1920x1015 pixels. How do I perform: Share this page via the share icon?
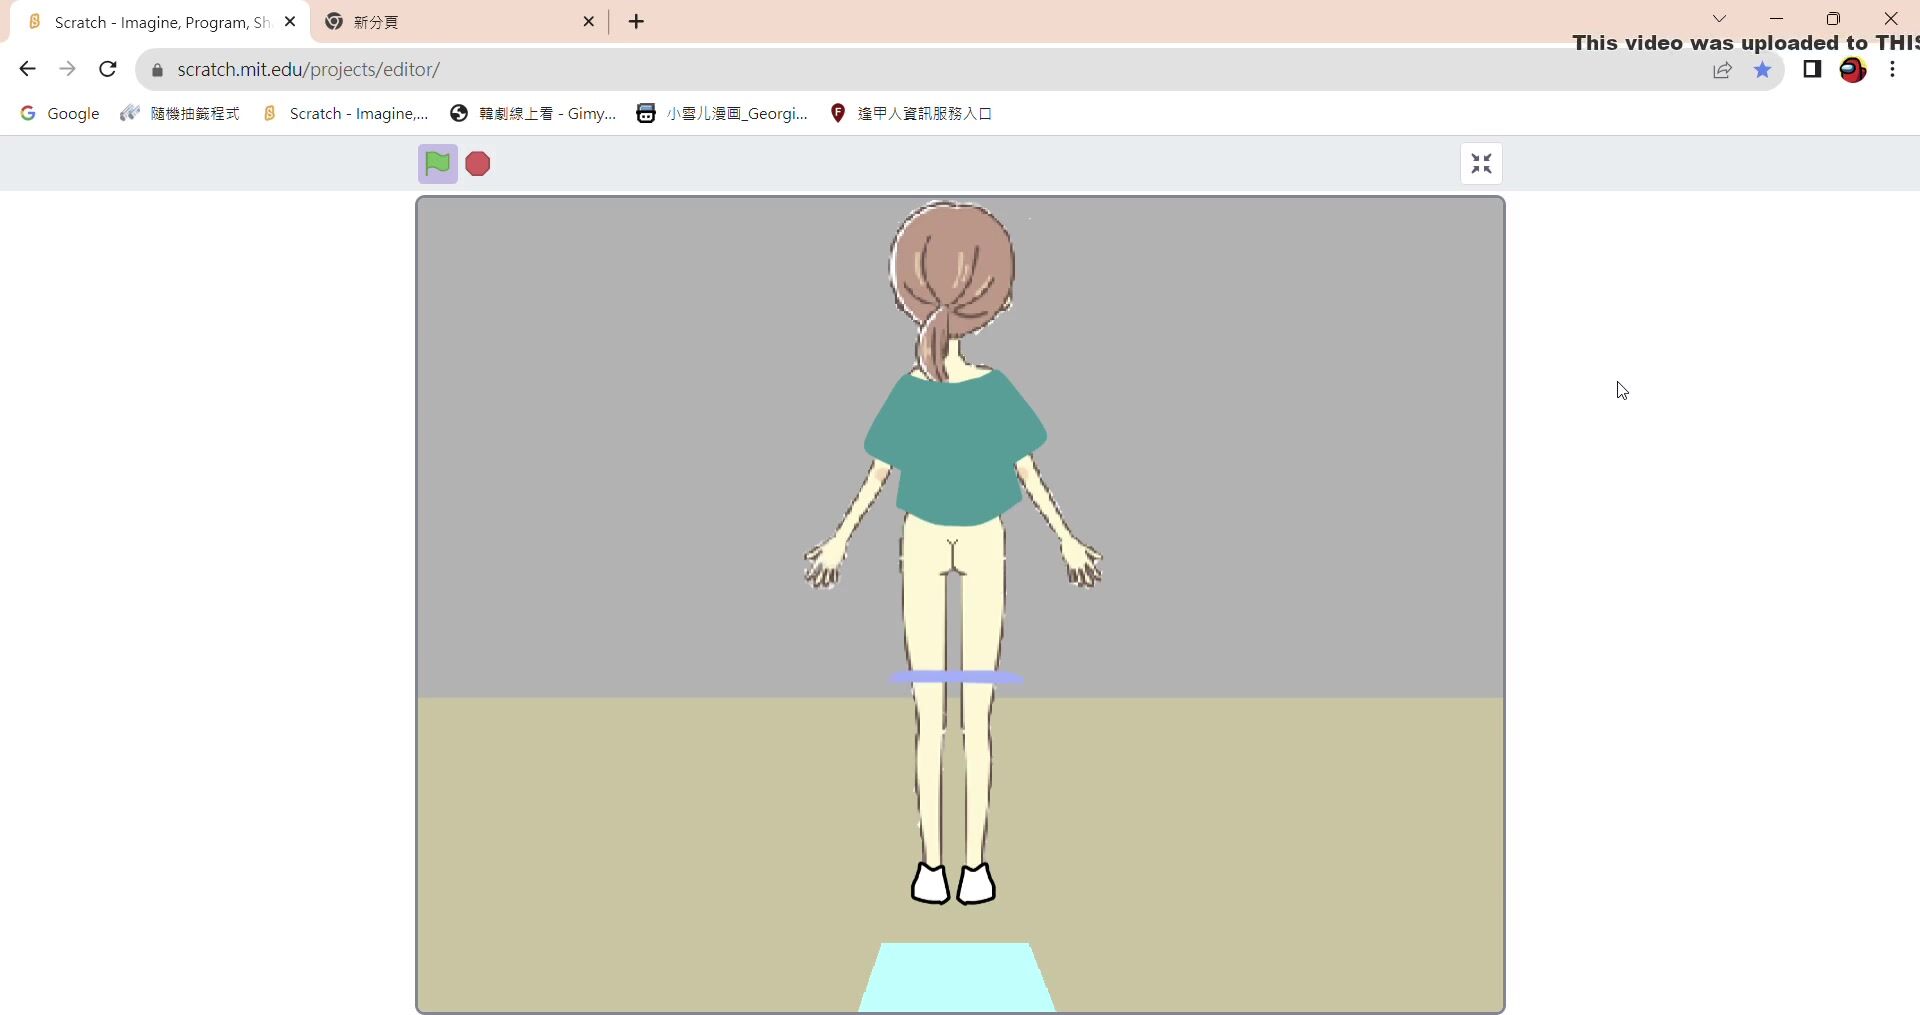click(x=1722, y=70)
